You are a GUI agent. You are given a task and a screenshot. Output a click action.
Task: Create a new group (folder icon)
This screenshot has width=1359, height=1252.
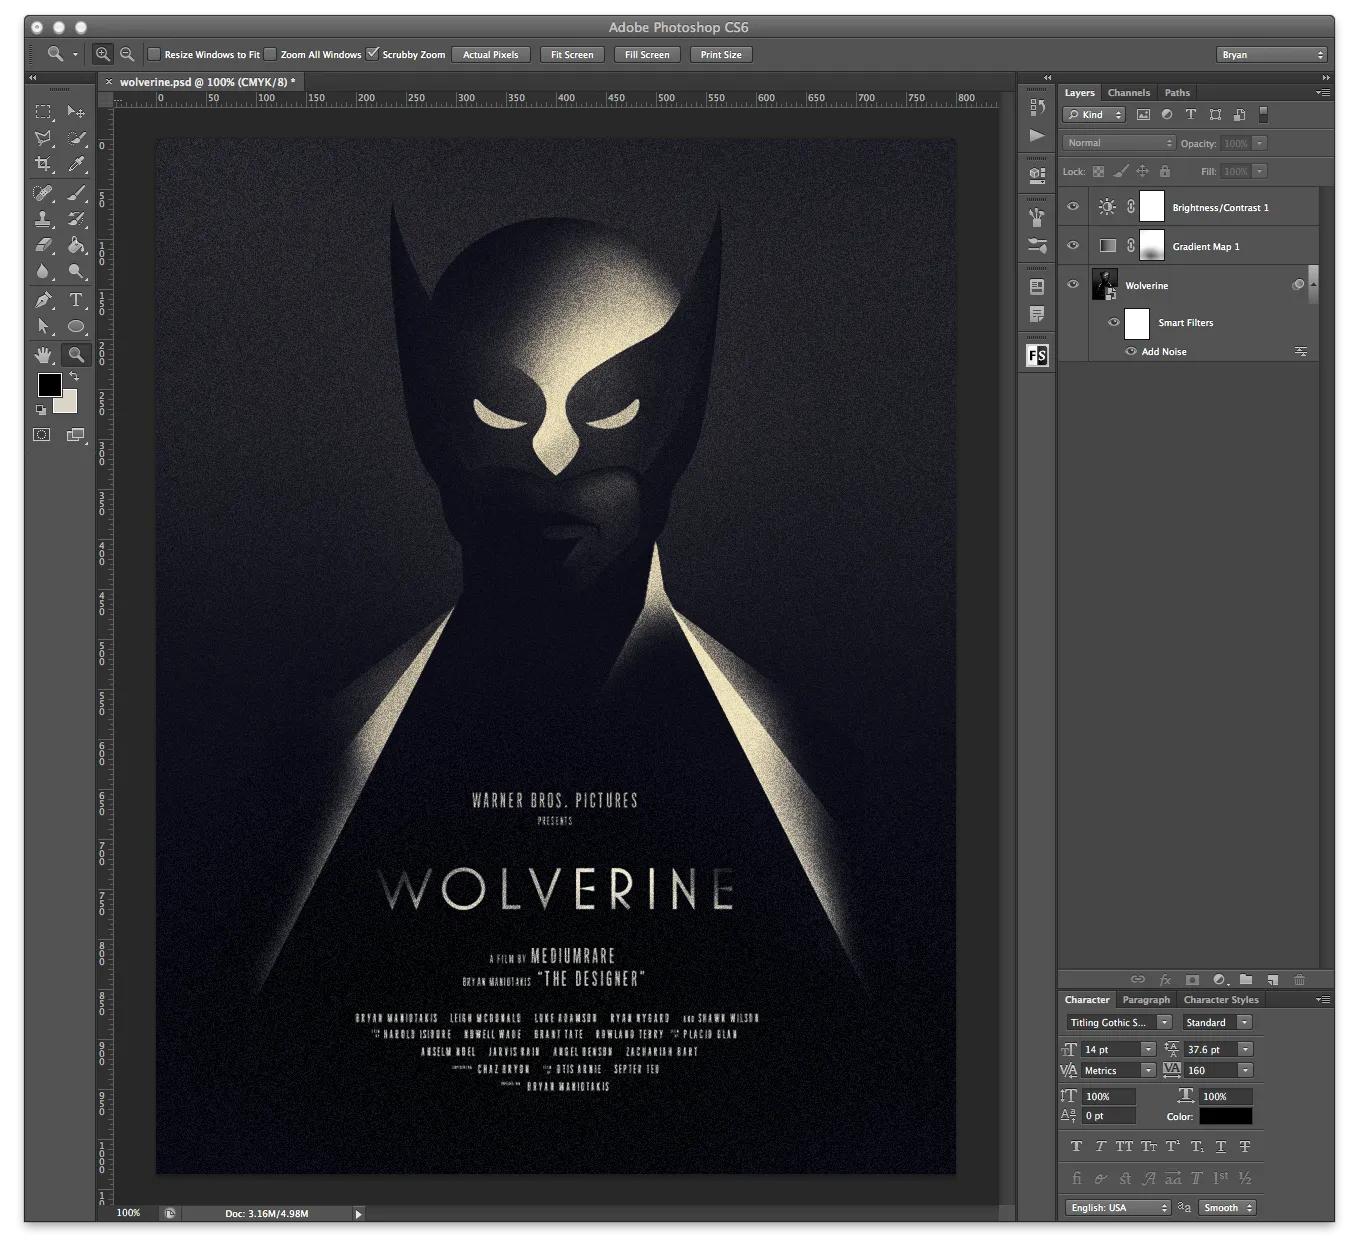coord(1246,980)
